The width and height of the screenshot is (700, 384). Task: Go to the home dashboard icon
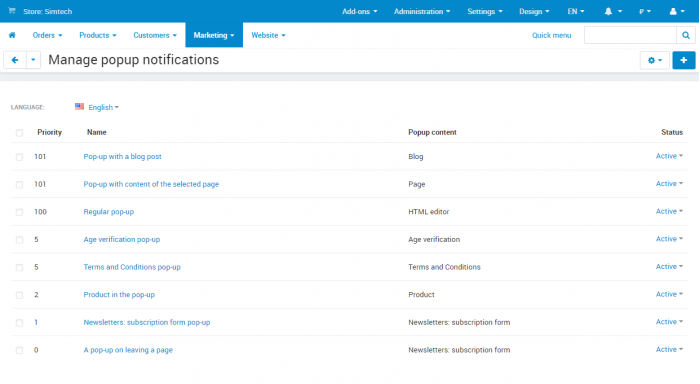coord(12,35)
